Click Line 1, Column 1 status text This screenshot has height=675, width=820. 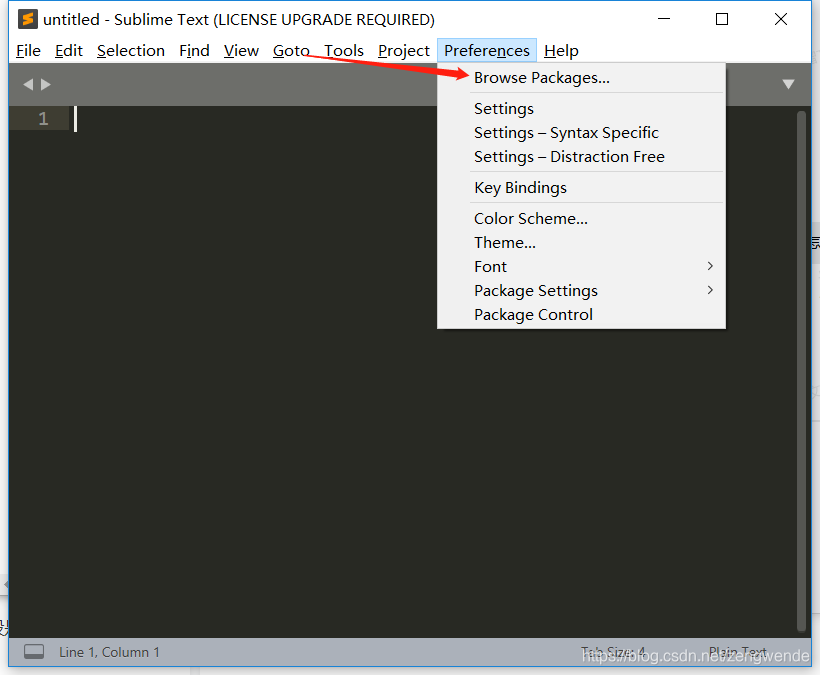pos(109,653)
